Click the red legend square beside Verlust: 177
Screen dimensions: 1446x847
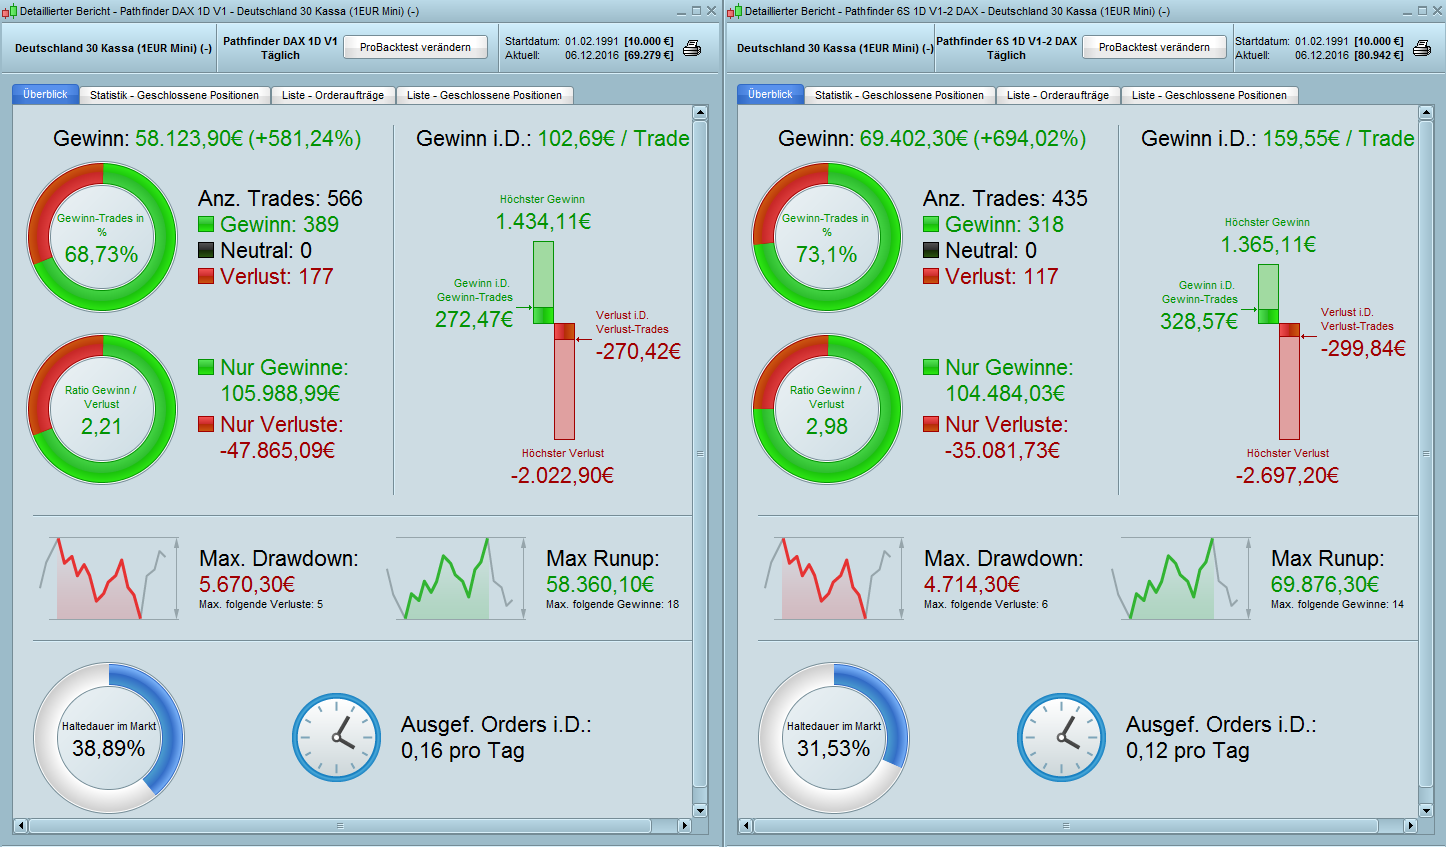pyautogui.click(x=206, y=277)
